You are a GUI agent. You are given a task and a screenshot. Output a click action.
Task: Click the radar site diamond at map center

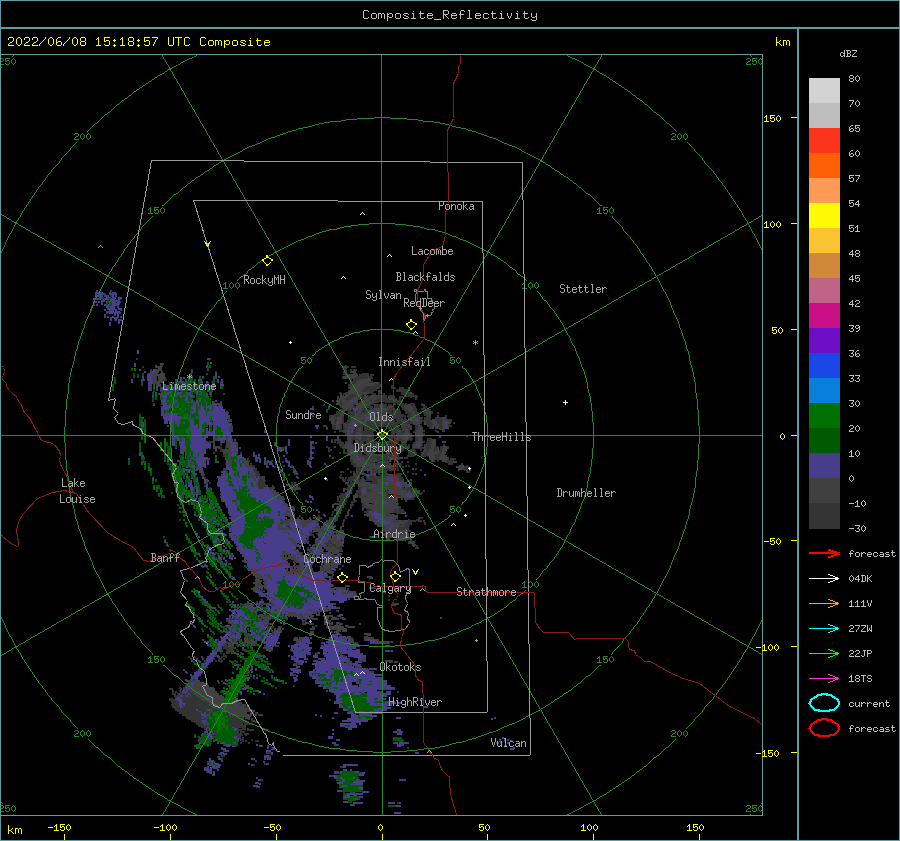point(382,435)
